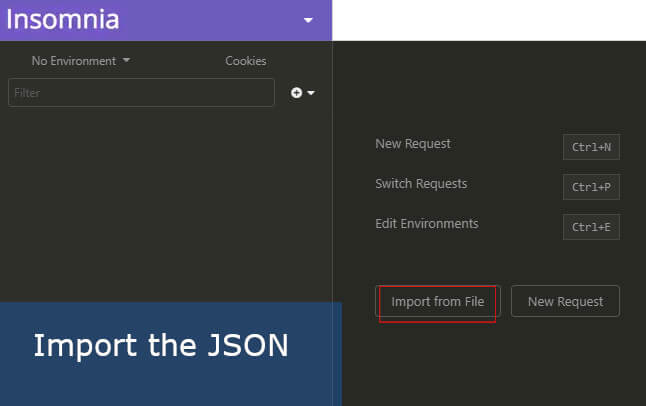
Task: Focus the Filter input field
Action: pos(140,93)
